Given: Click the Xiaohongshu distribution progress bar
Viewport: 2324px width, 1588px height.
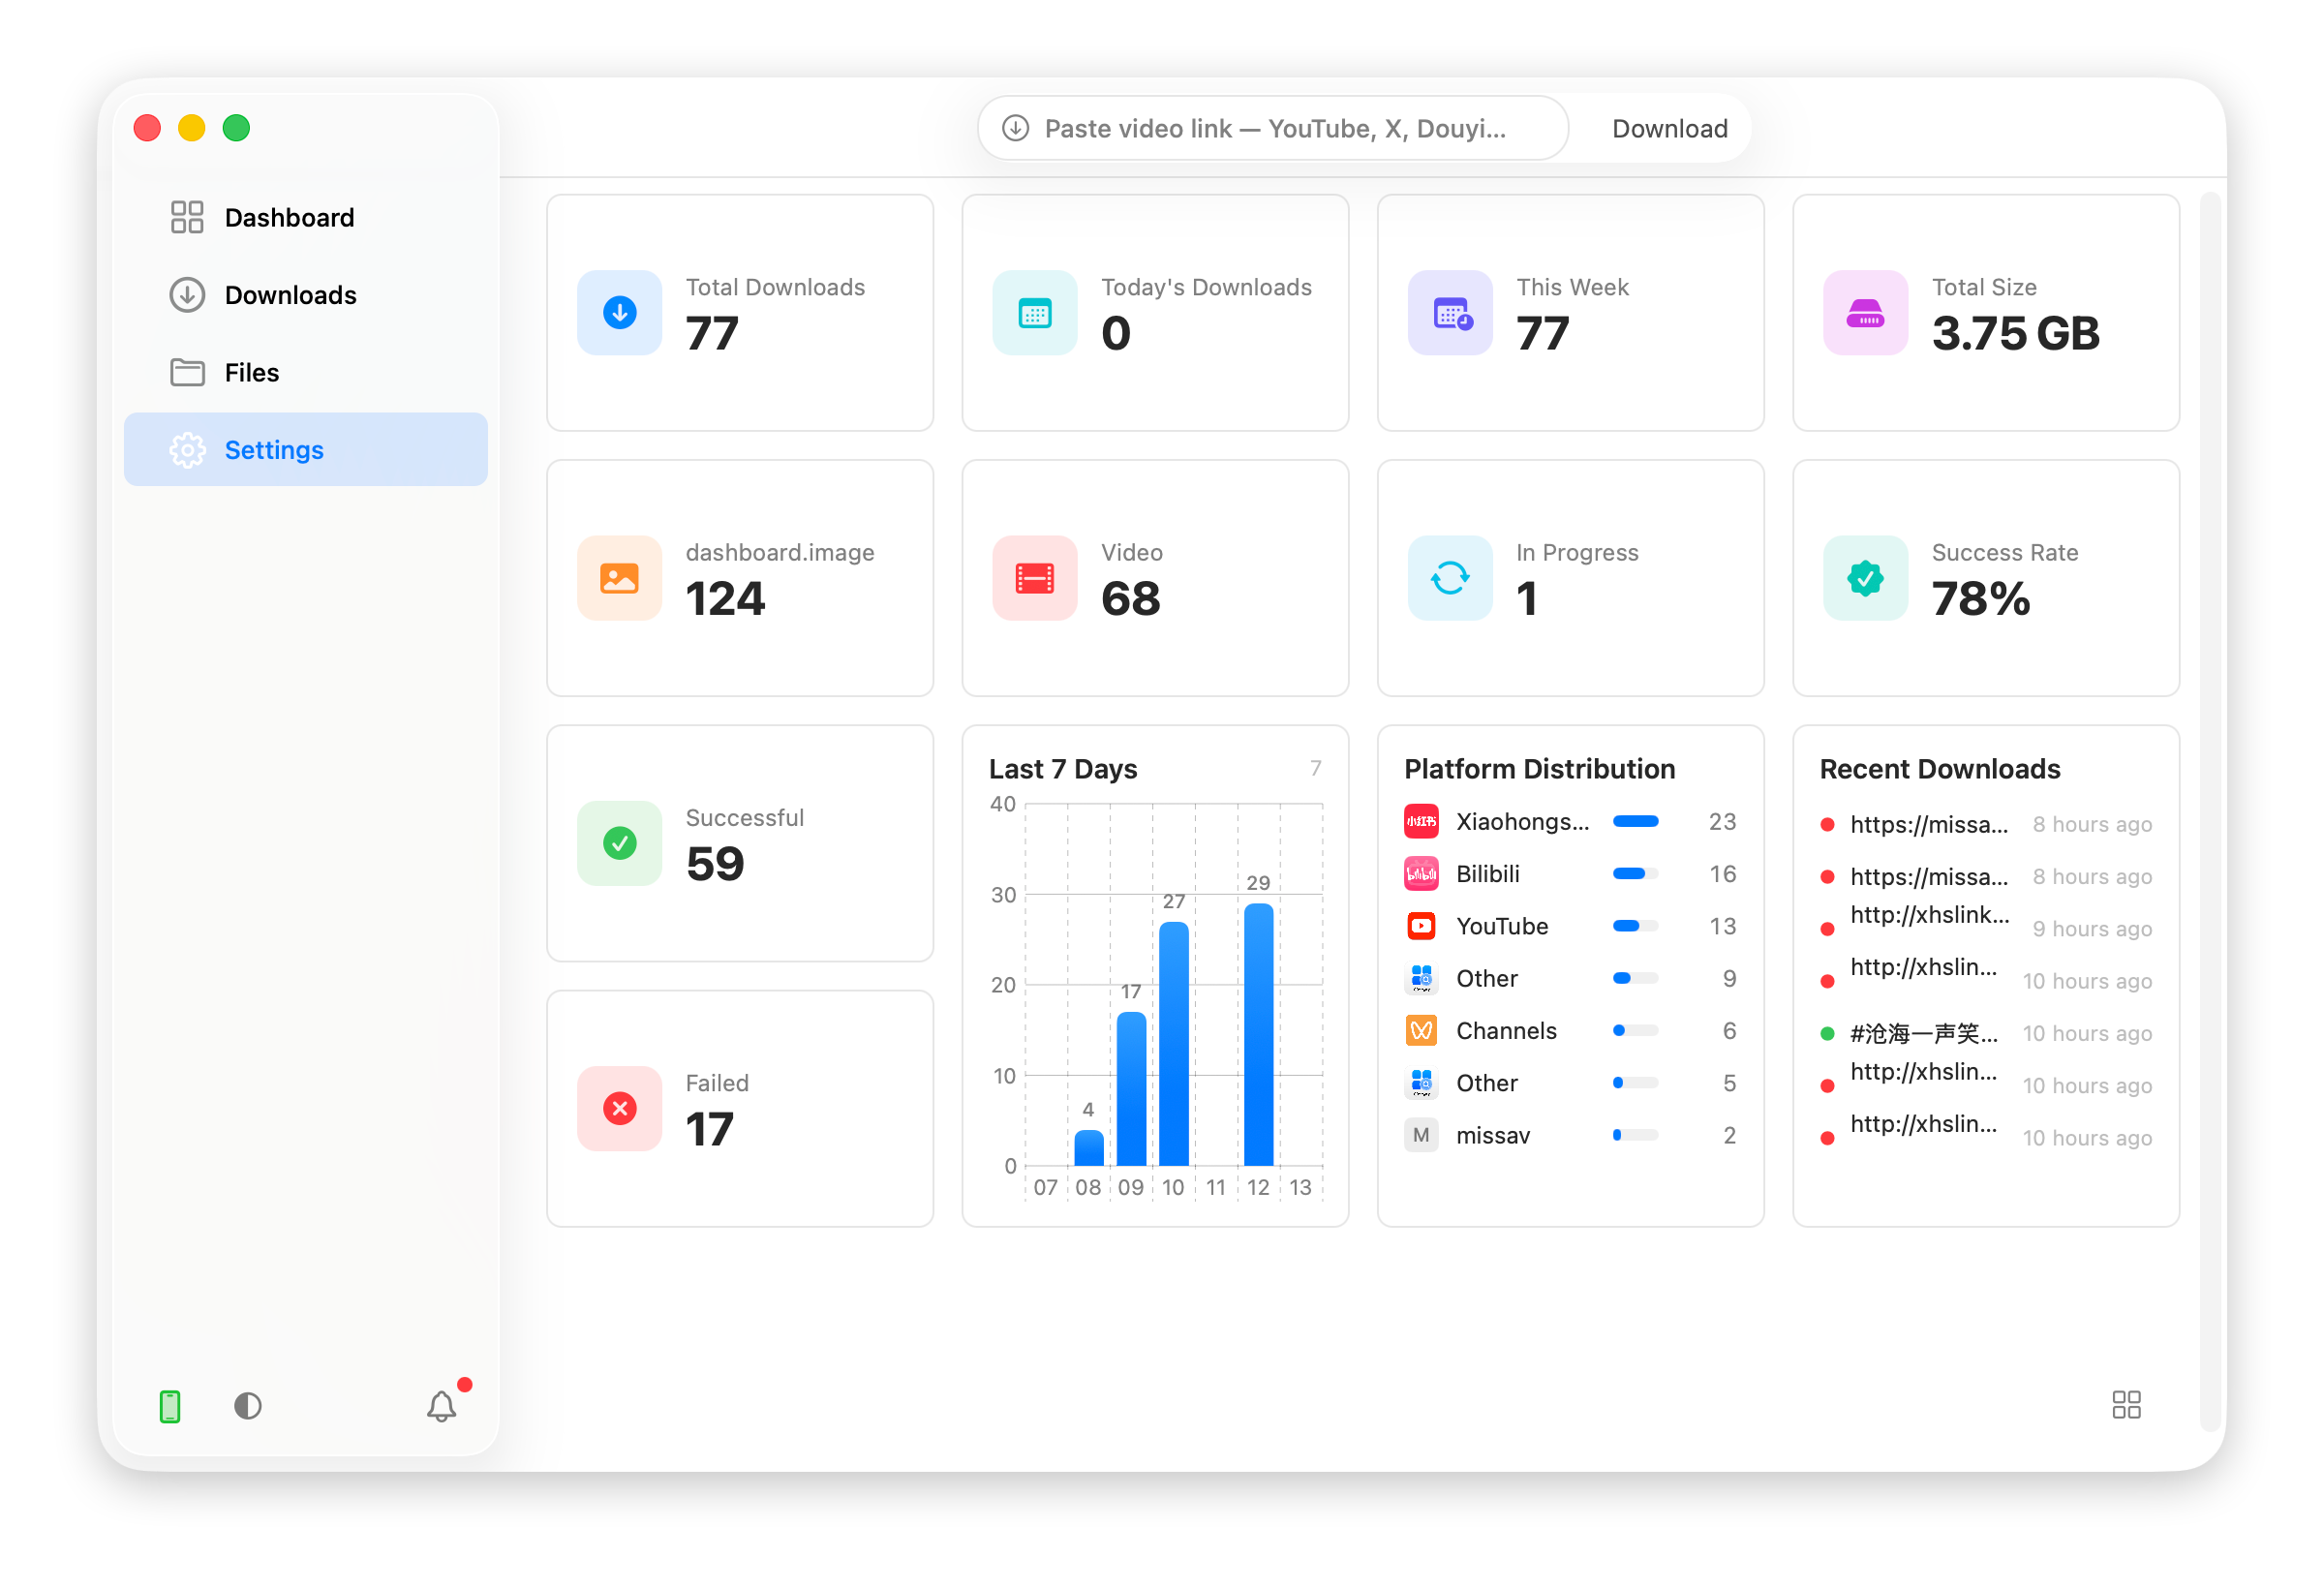Looking at the screenshot, I should pyautogui.click(x=1636, y=822).
